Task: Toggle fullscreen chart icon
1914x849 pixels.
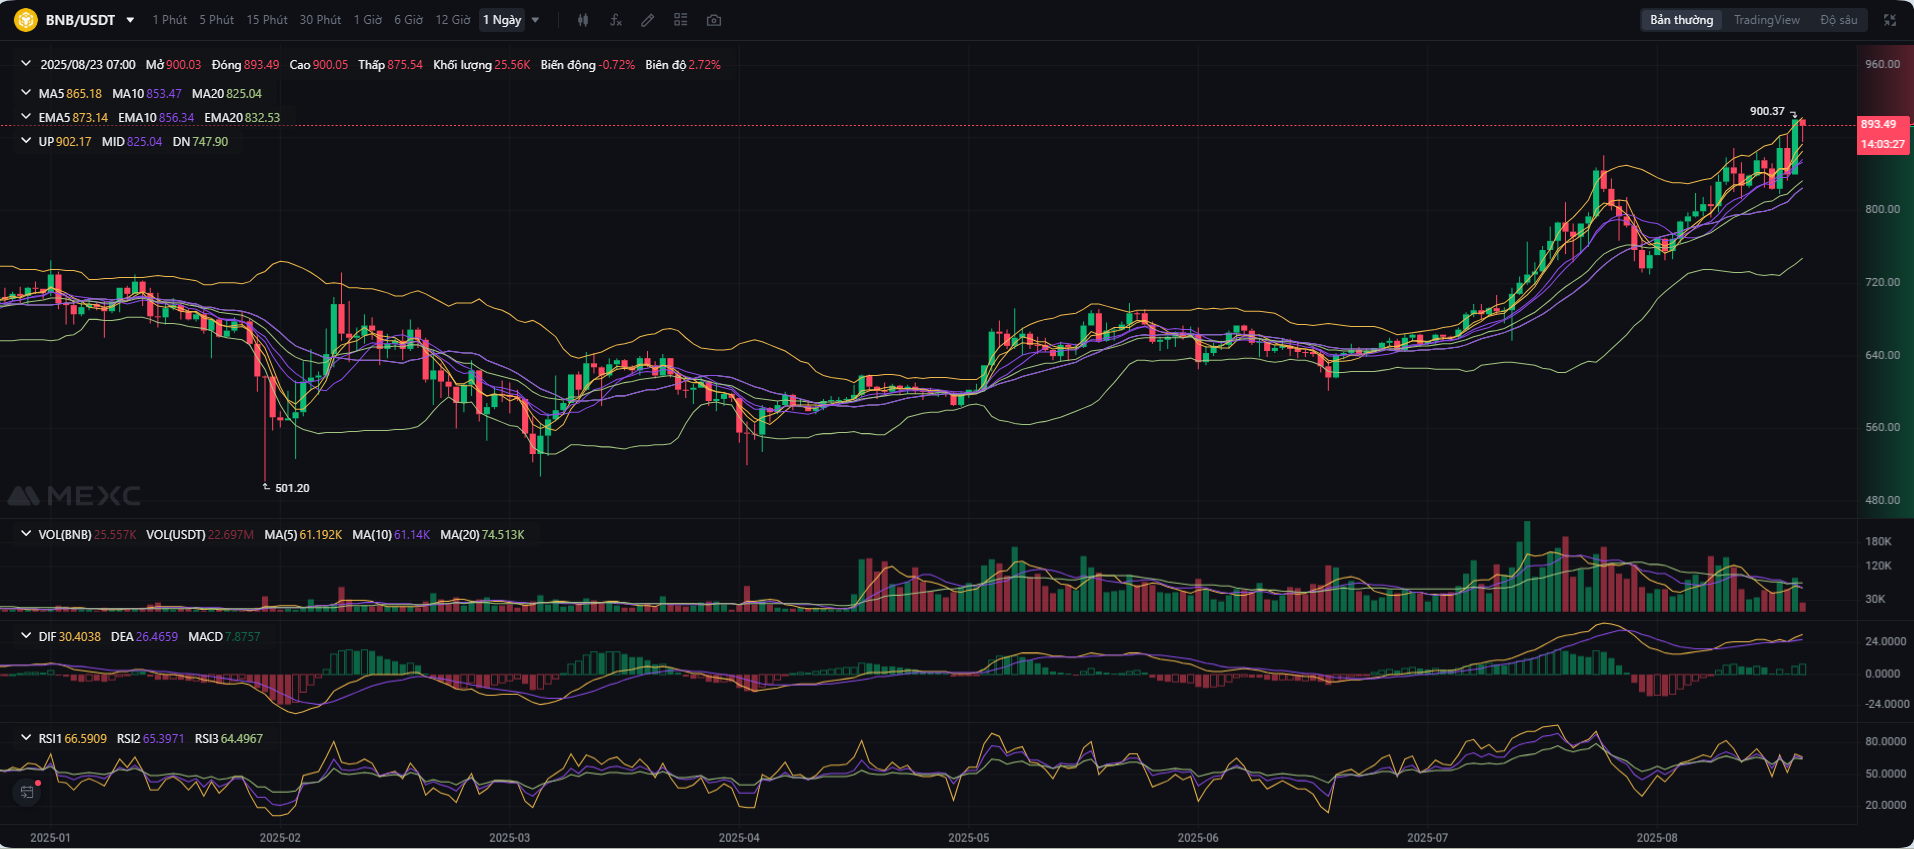Action: pyautogui.click(x=1890, y=20)
